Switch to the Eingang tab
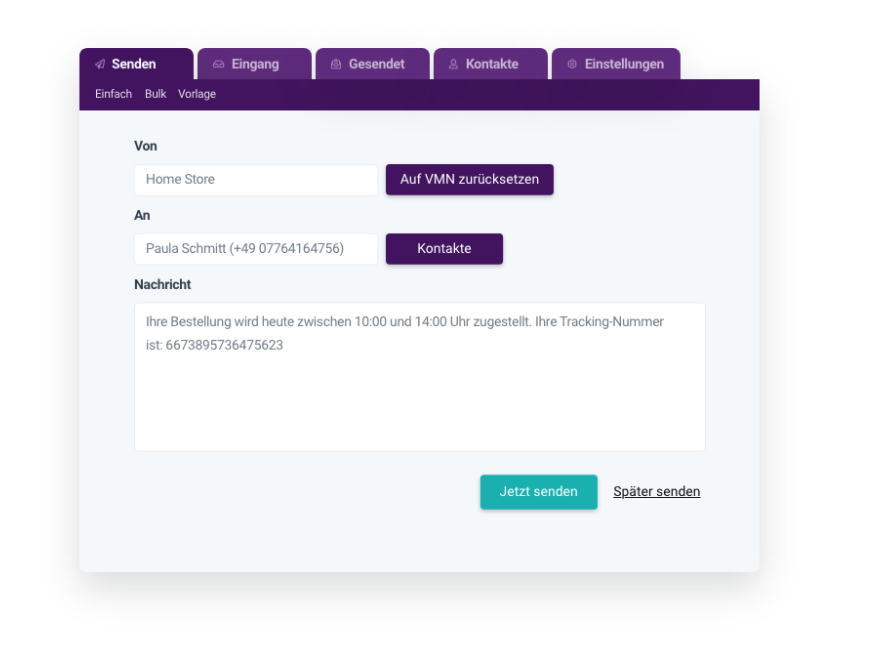The height and width of the screenshot is (648, 872). tap(255, 64)
